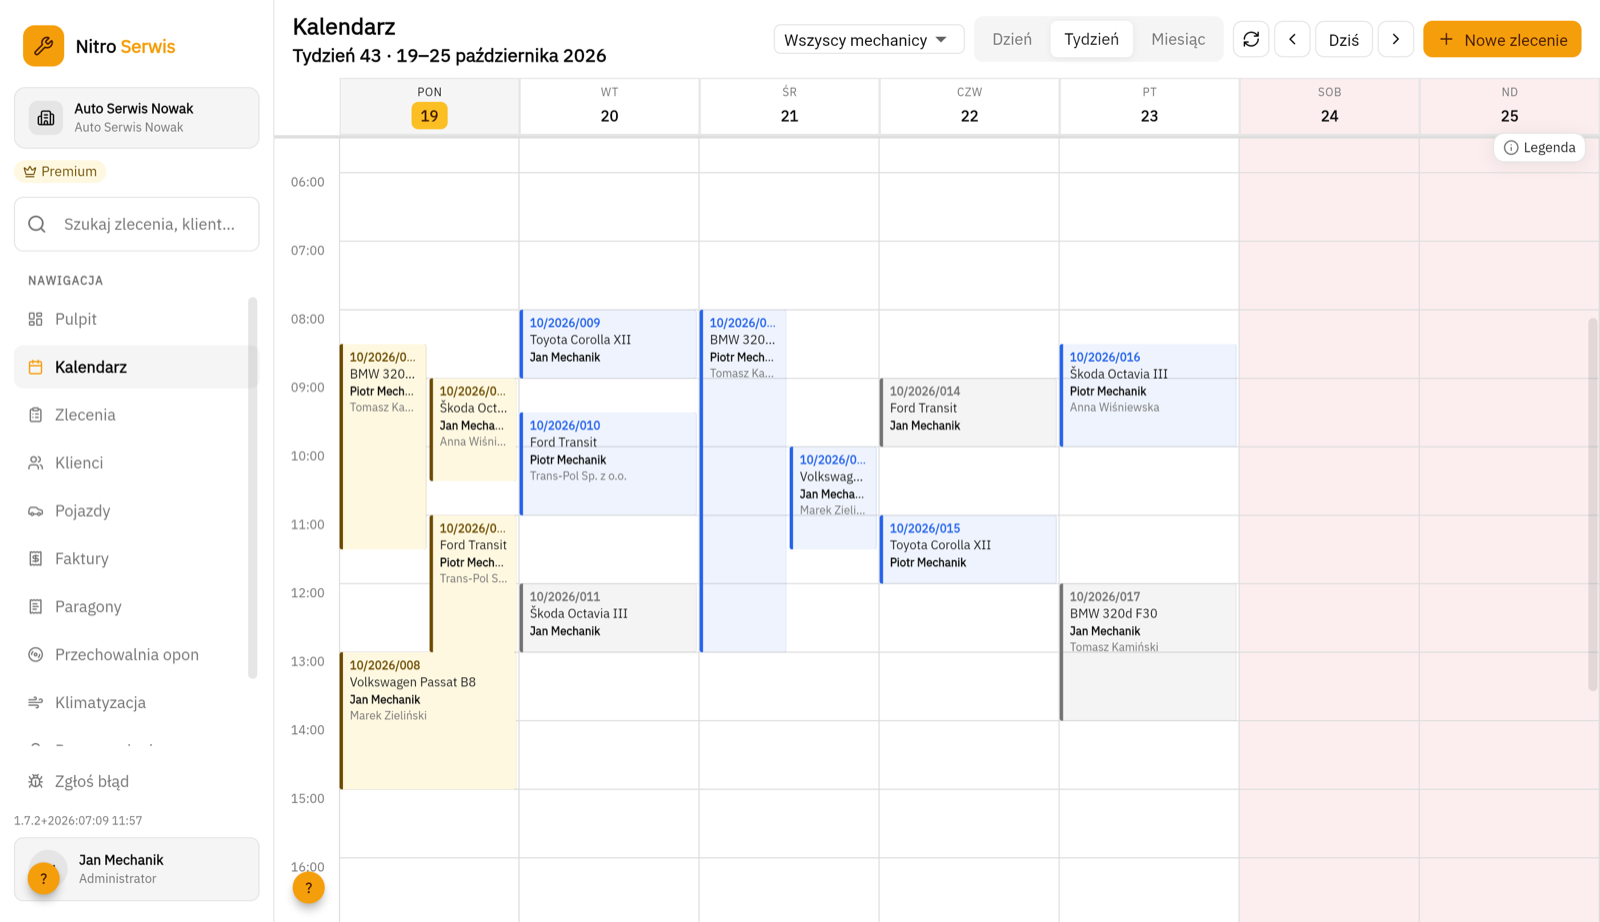Create new order with Nowe zlecenie
The width and height of the screenshot is (1600, 922).
coord(1502,40)
